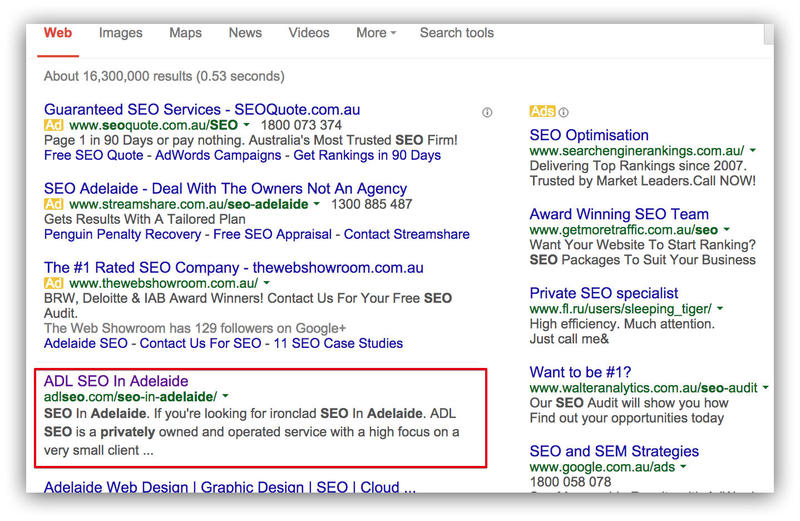Viewport: 800px width, 521px height.
Task: Open the Web results tab
Action: (58, 33)
